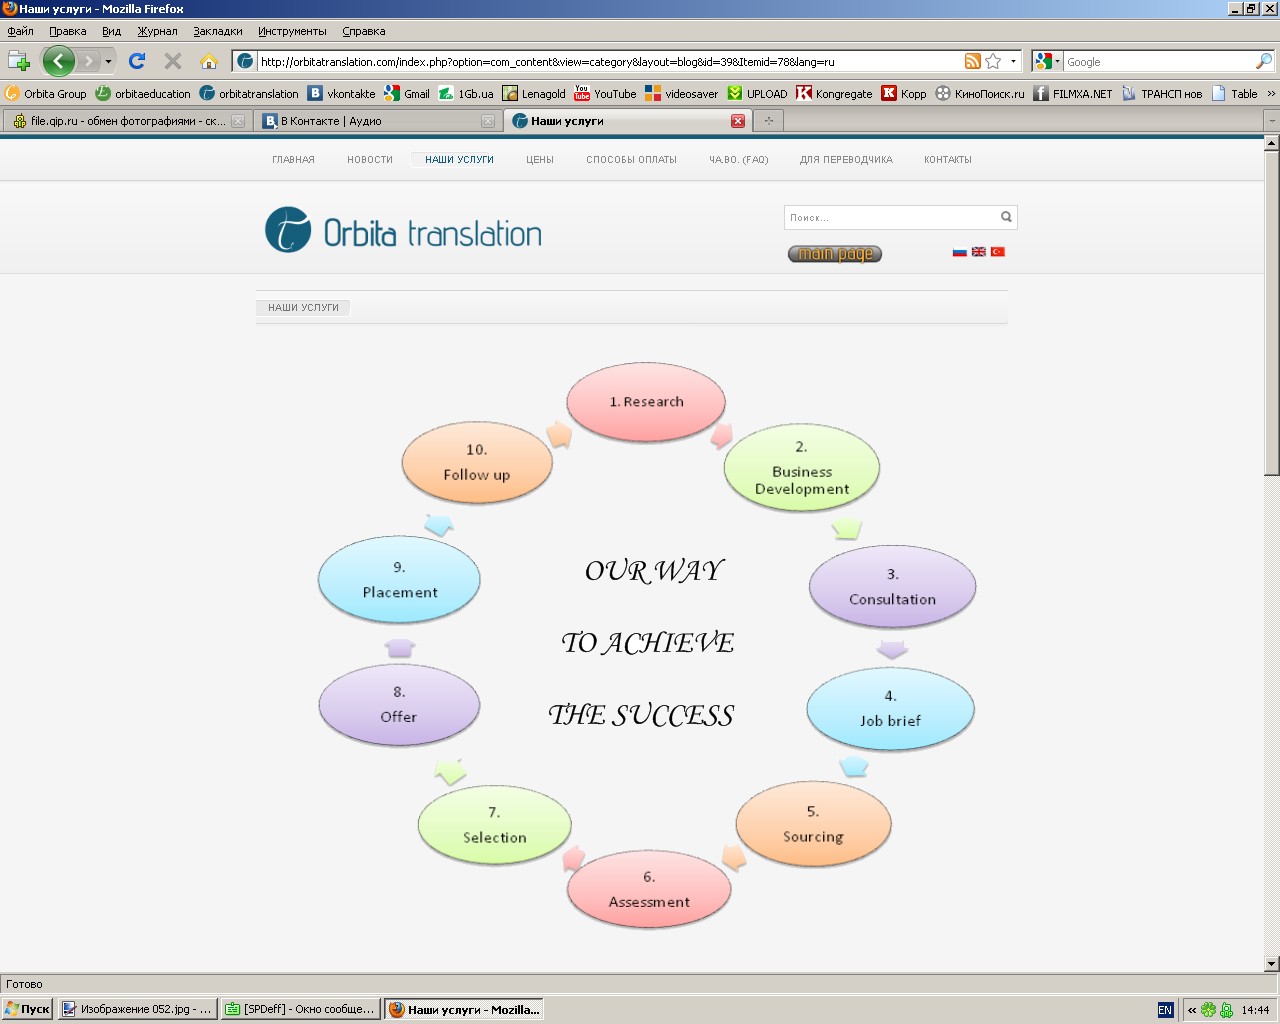Expand hidden system tray icons
This screenshot has height=1024, width=1280.
pyautogui.click(x=1192, y=1010)
